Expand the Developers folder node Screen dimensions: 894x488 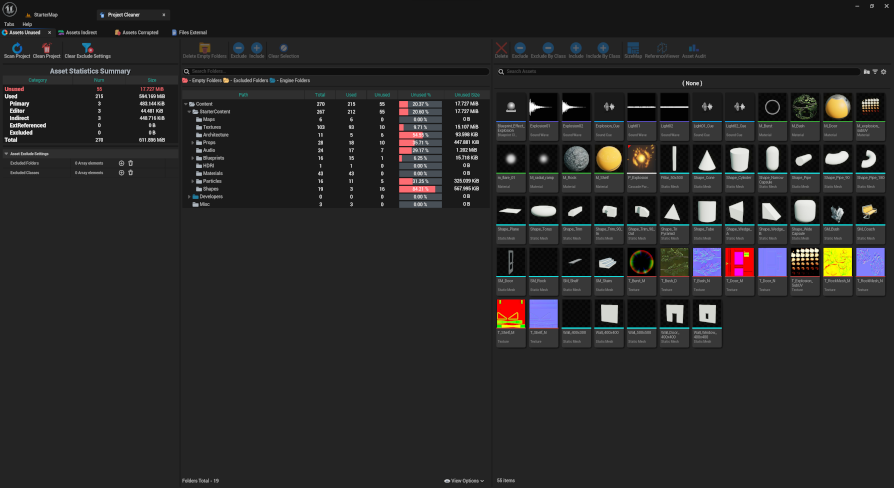point(188,196)
